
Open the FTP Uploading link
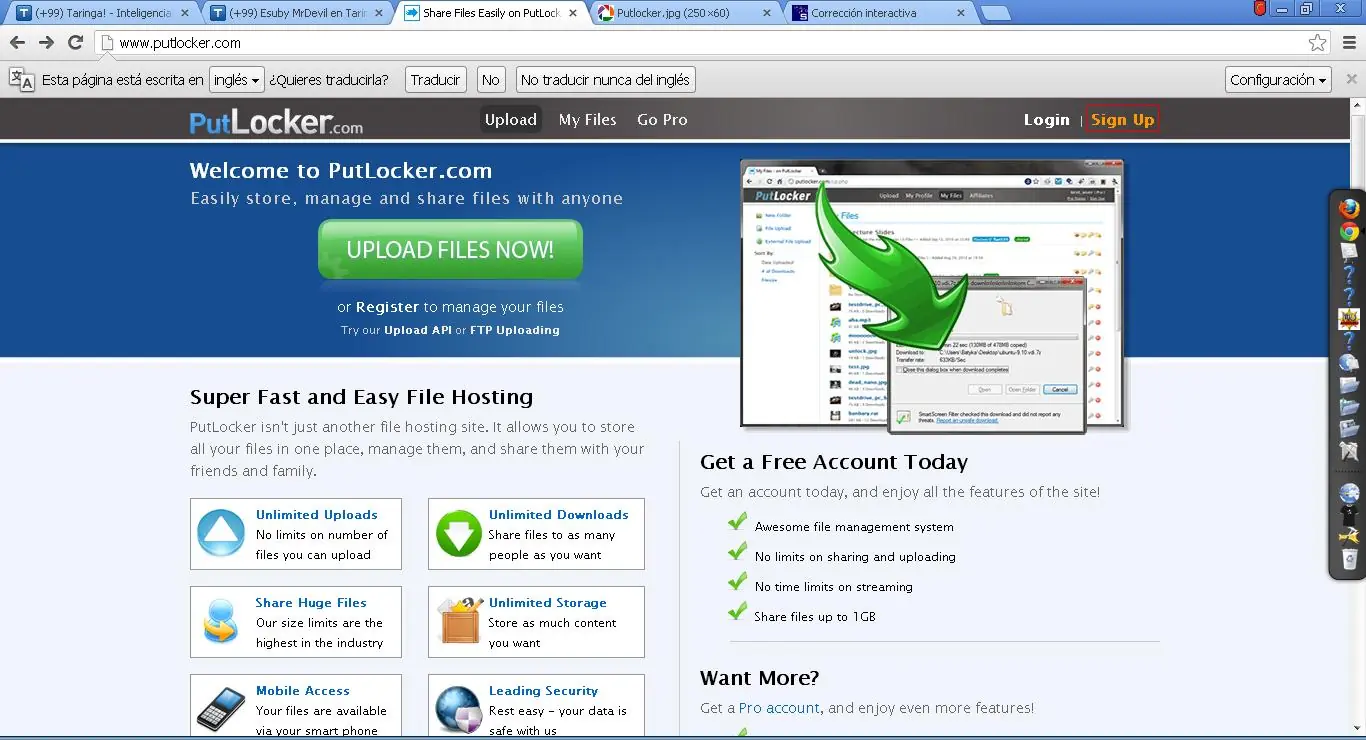click(x=515, y=330)
